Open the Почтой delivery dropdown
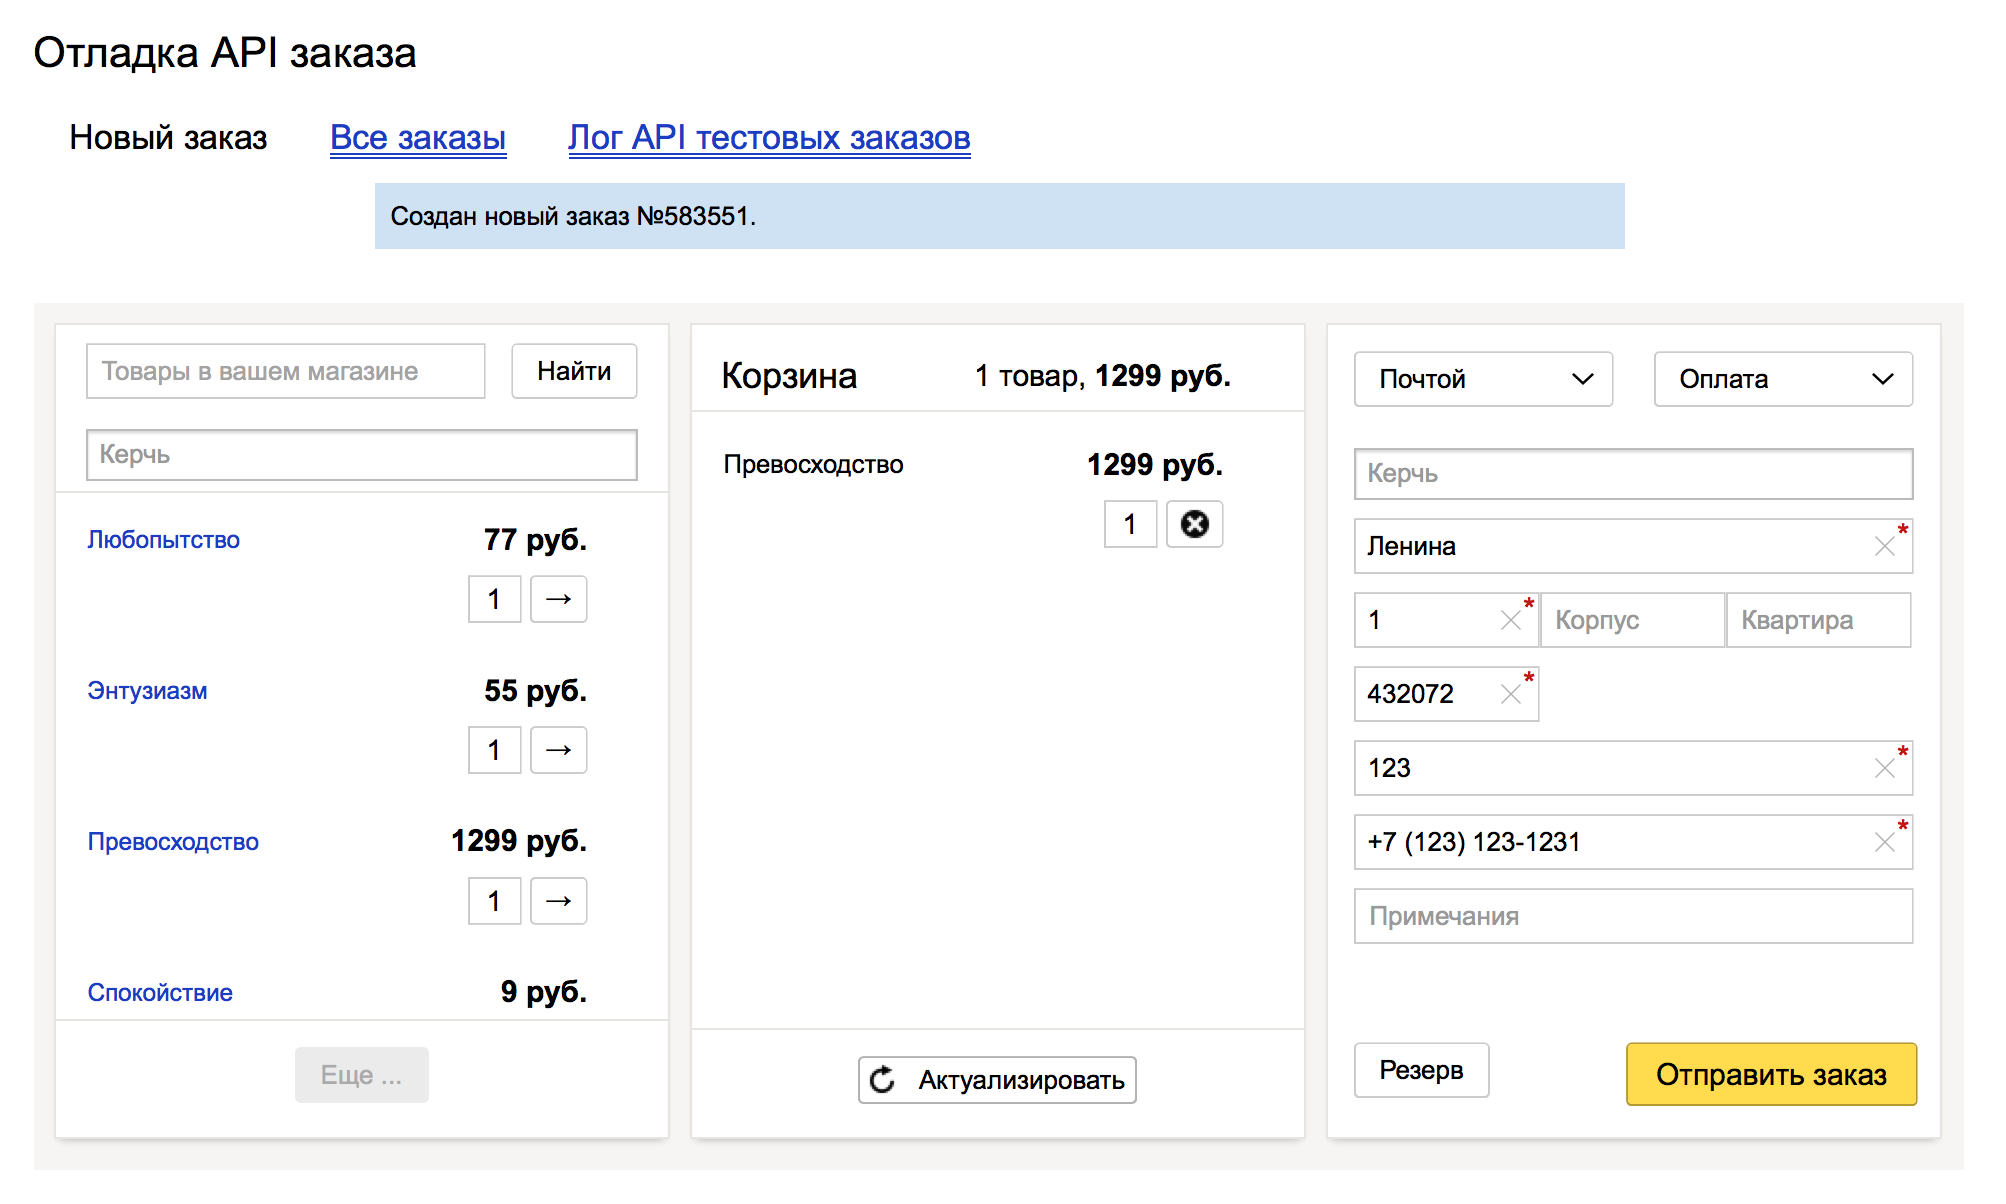 click(x=1483, y=379)
